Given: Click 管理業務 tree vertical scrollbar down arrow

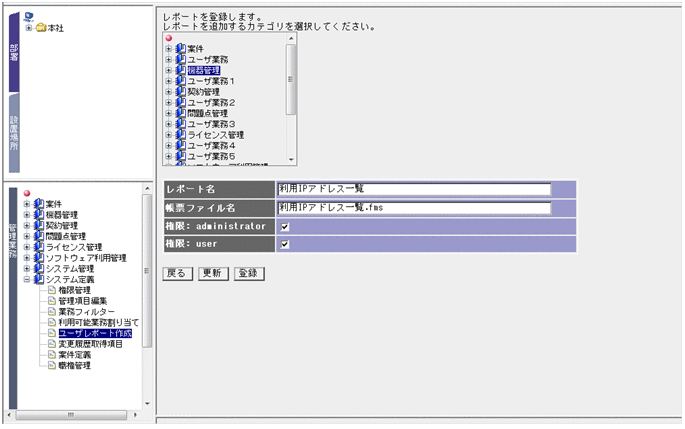Looking at the screenshot, I should (147, 404).
